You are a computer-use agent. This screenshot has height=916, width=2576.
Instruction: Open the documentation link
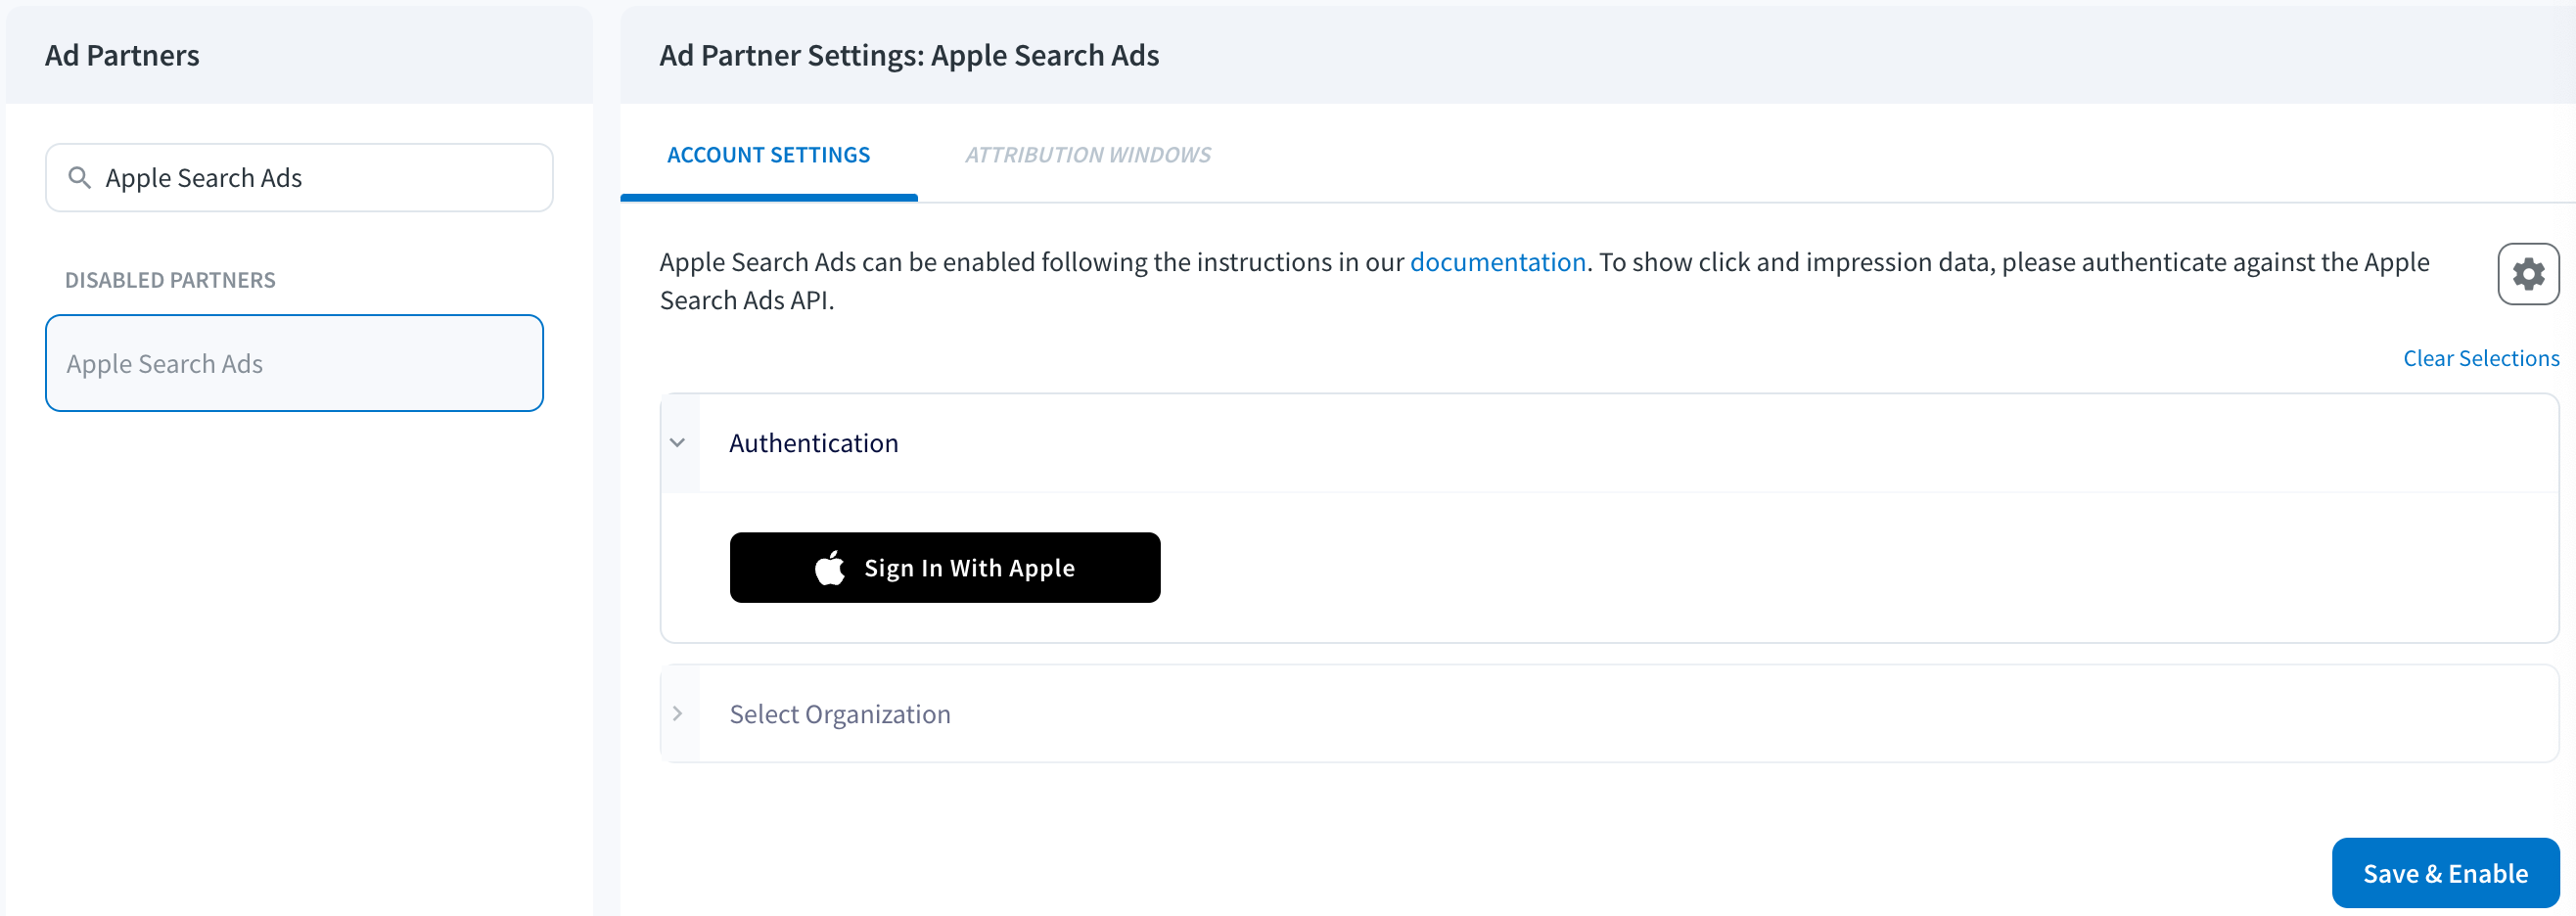(1497, 262)
